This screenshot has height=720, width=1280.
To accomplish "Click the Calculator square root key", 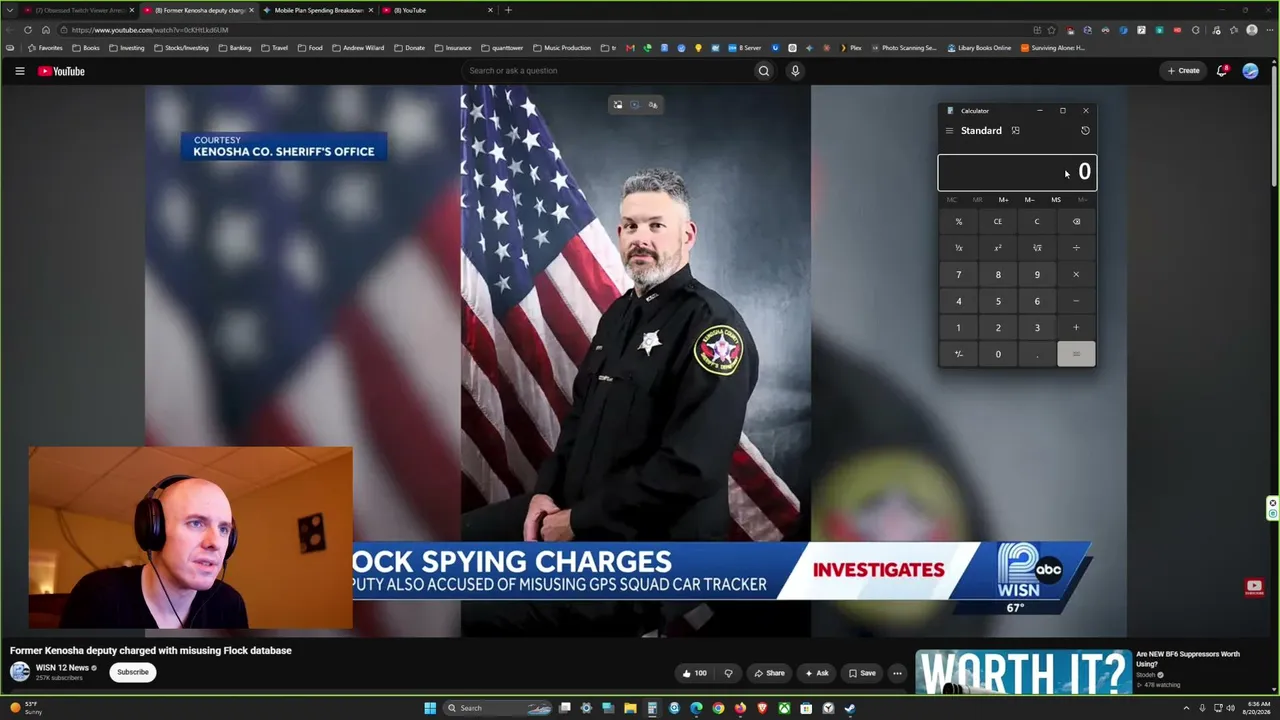I will tap(1037, 248).
